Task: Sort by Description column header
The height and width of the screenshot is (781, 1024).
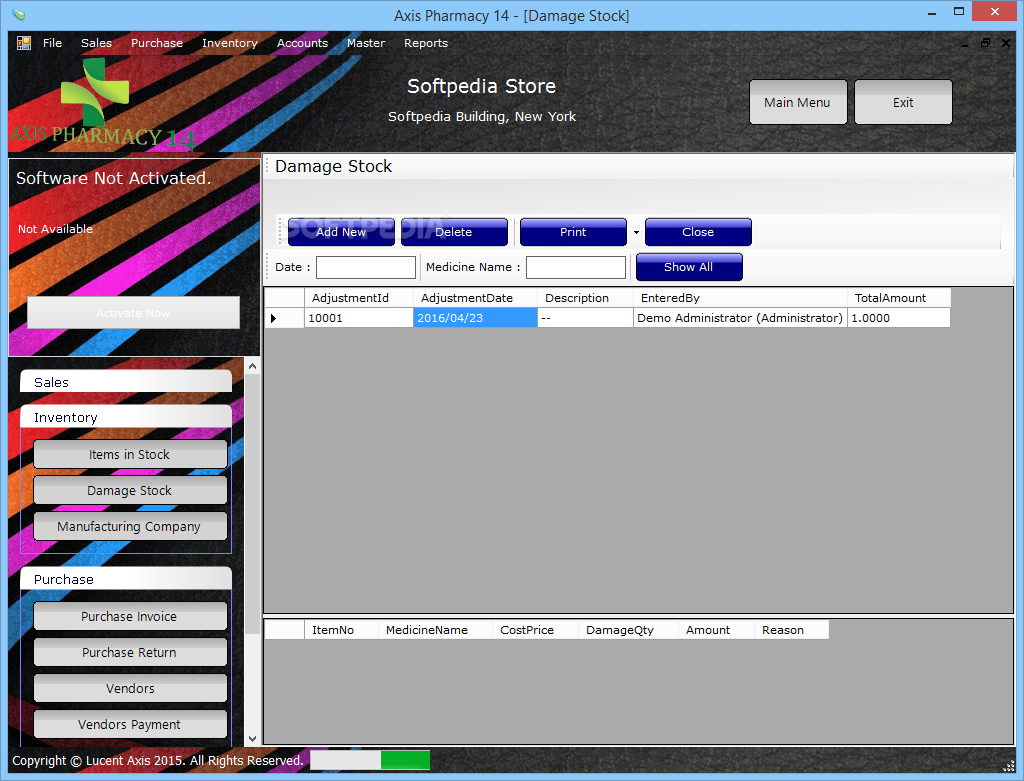Action: (x=585, y=298)
